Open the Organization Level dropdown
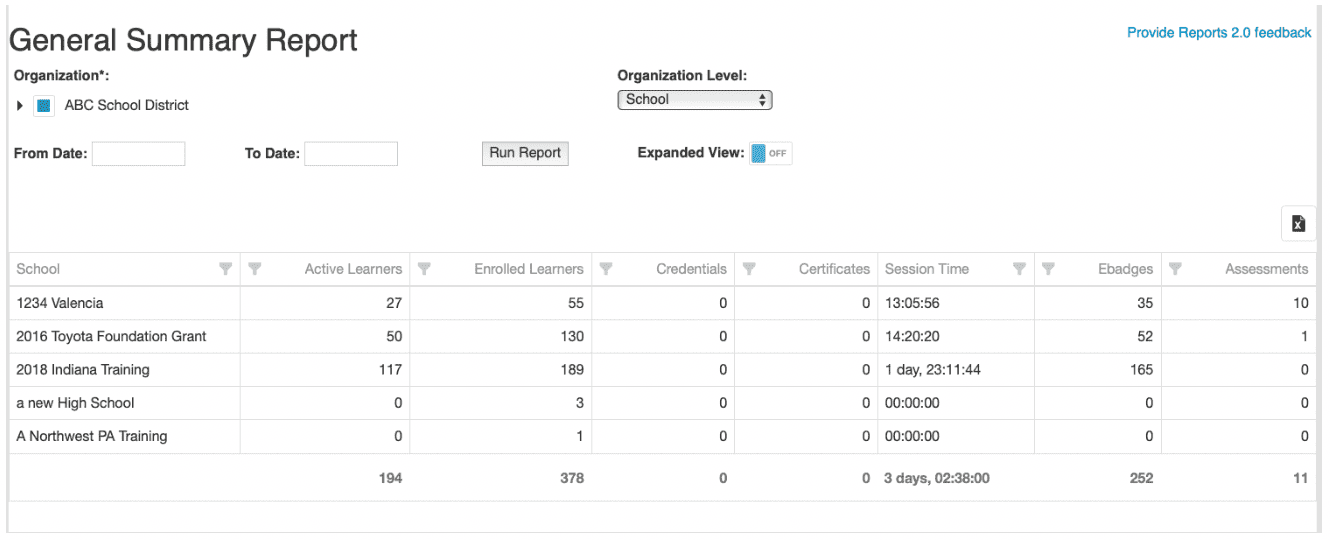 tap(695, 100)
